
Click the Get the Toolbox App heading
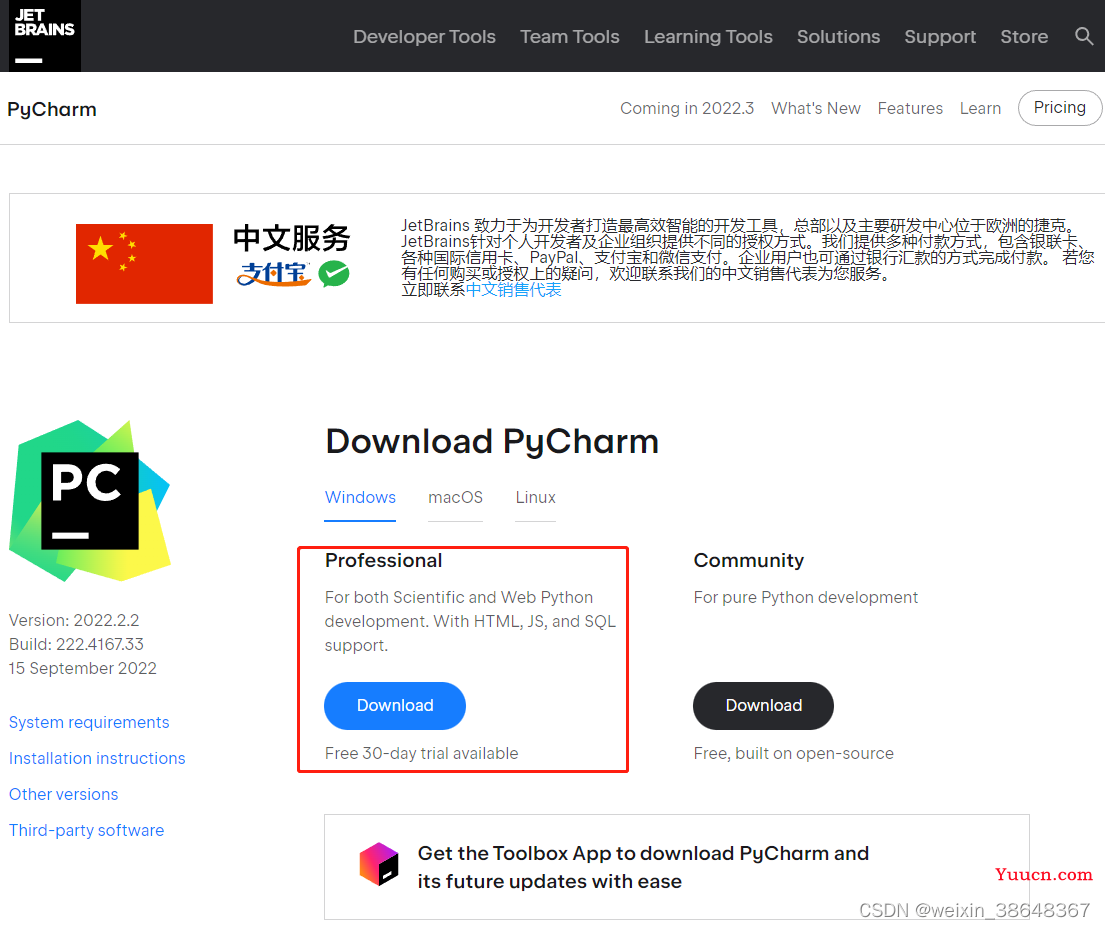643,867
